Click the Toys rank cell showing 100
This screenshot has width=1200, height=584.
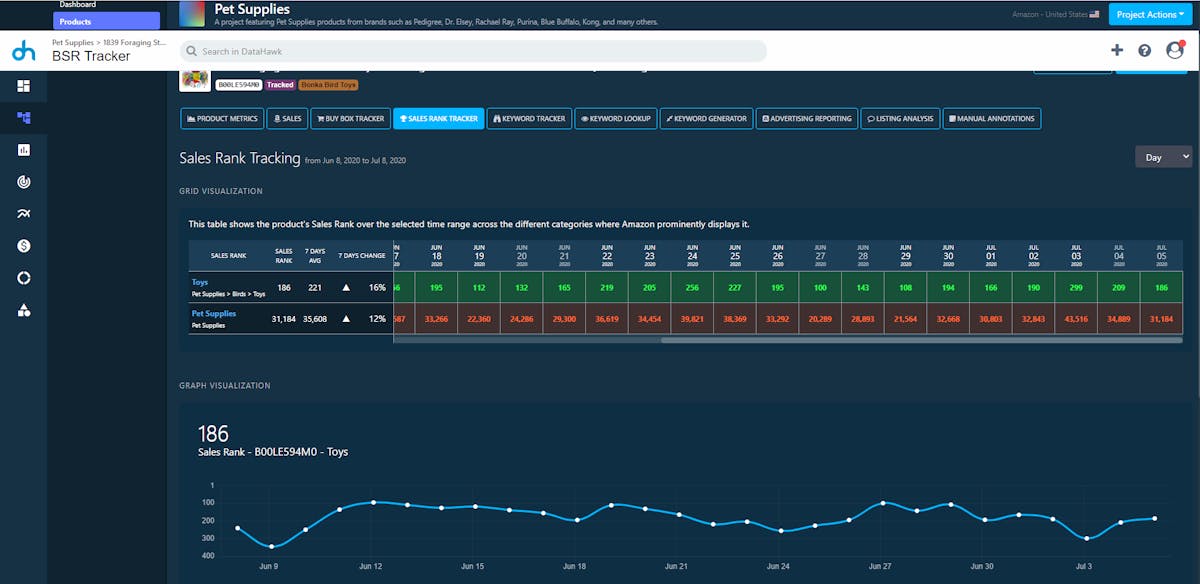(820, 287)
